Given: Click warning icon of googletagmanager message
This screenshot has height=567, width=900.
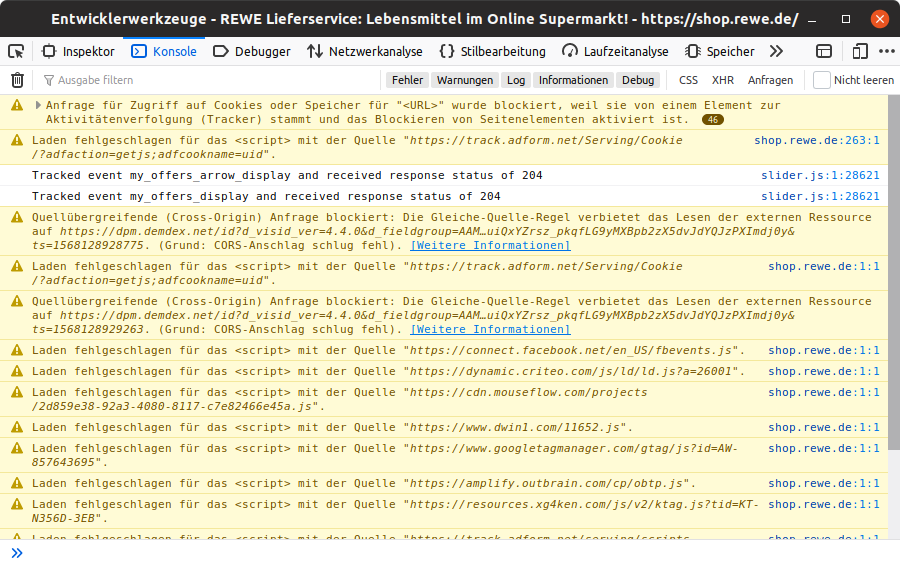Looking at the screenshot, I should [17, 448].
